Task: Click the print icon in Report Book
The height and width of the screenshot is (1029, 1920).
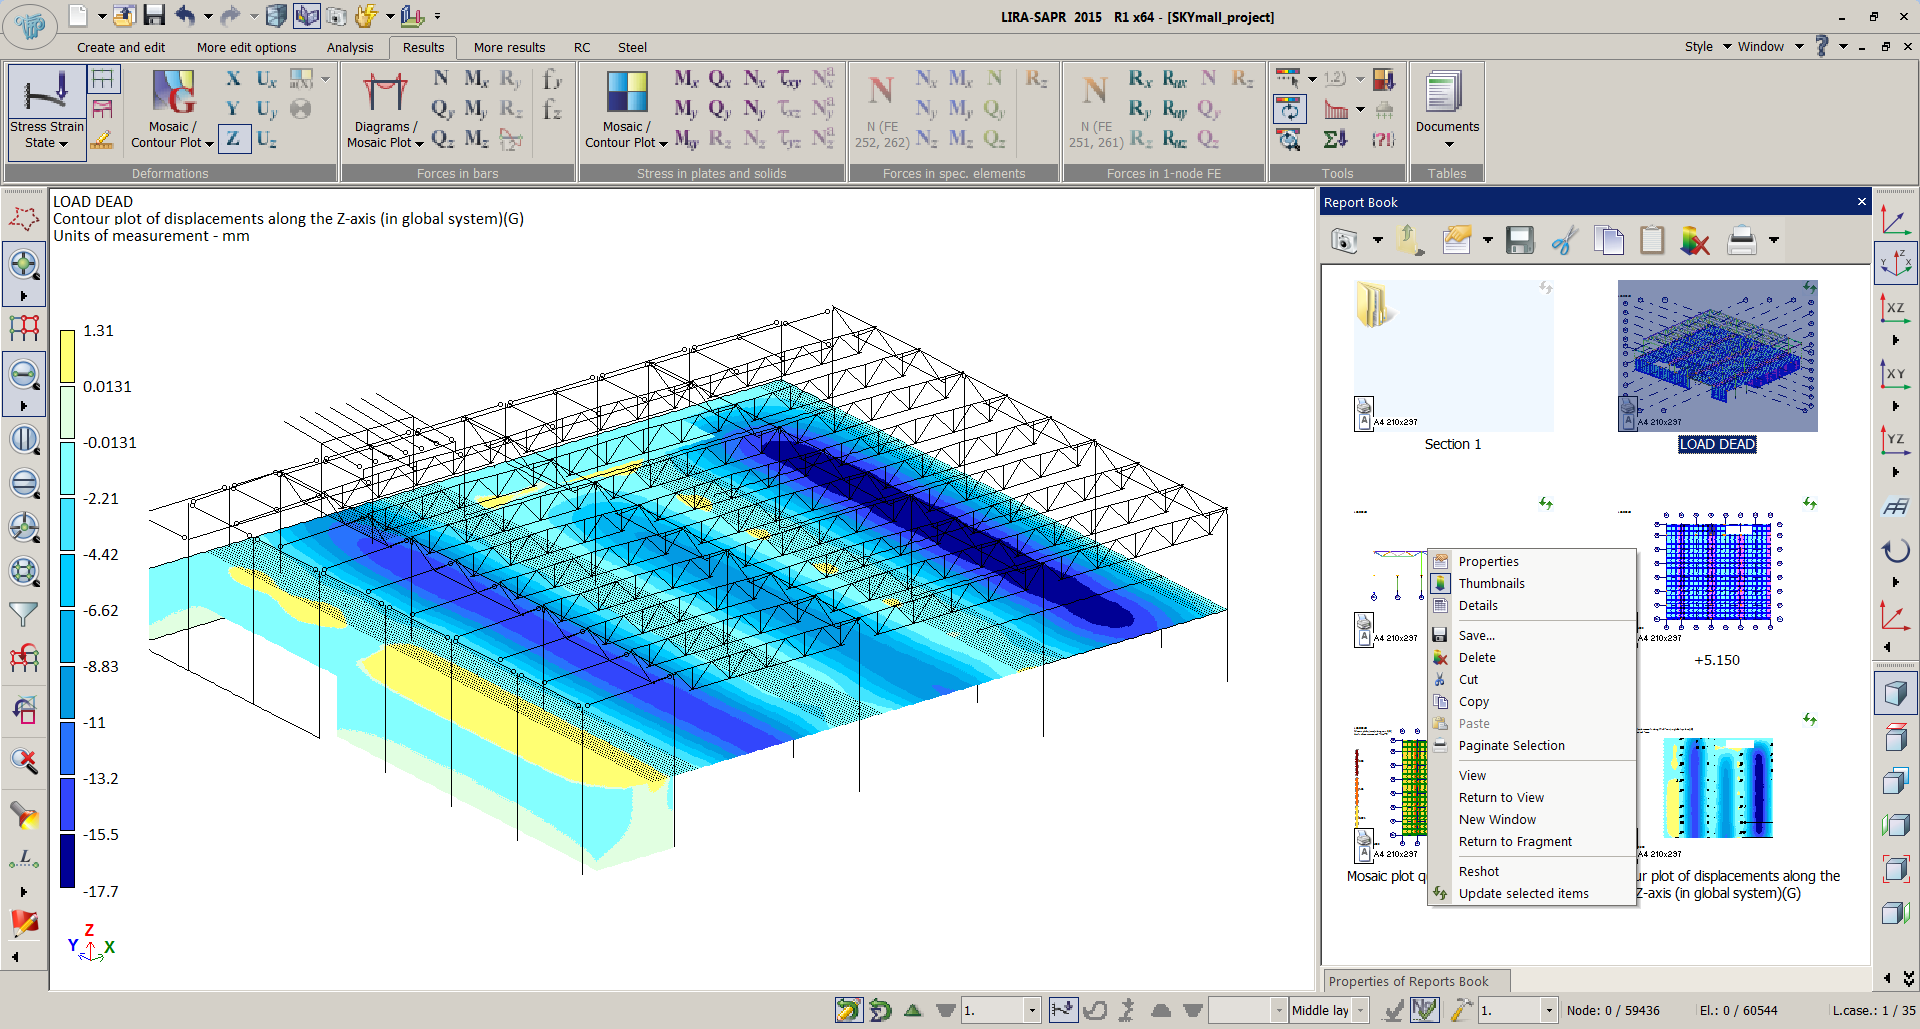Action: 1741,240
